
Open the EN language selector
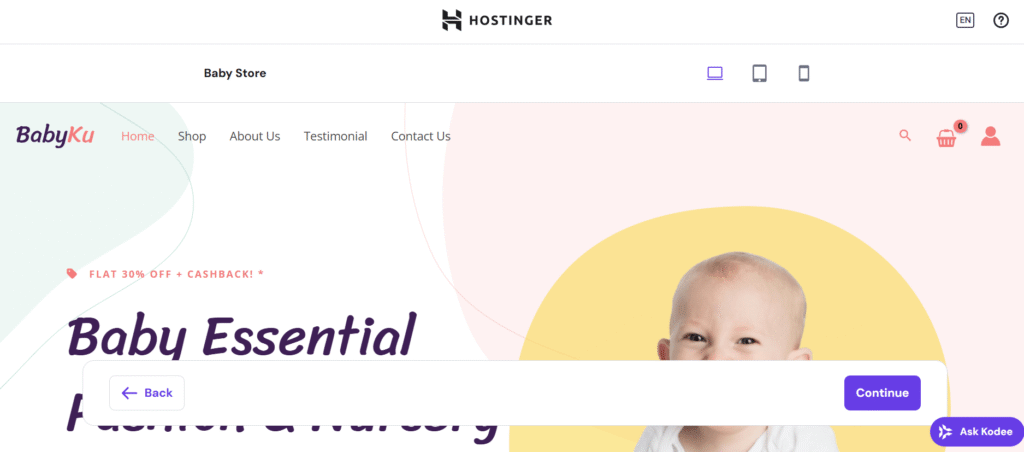coord(965,20)
